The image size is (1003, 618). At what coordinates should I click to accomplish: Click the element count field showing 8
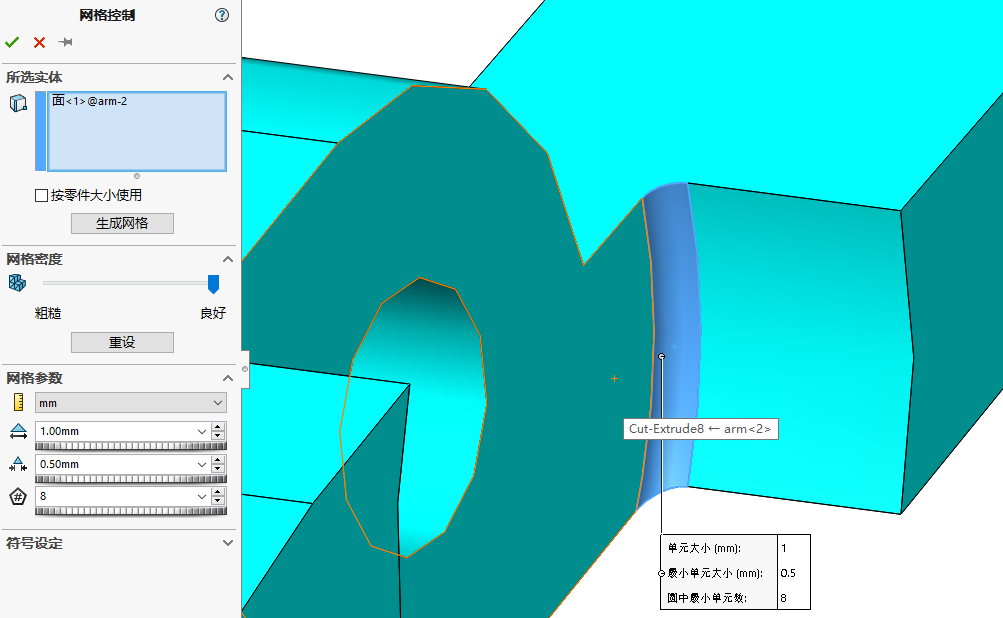(x=115, y=496)
